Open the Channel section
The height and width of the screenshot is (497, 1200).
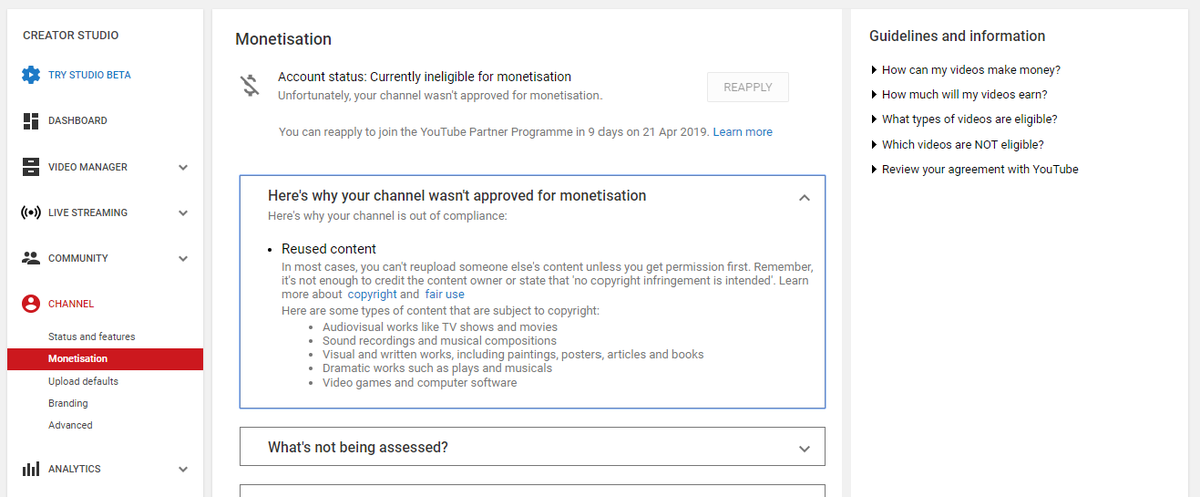tap(71, 304)
